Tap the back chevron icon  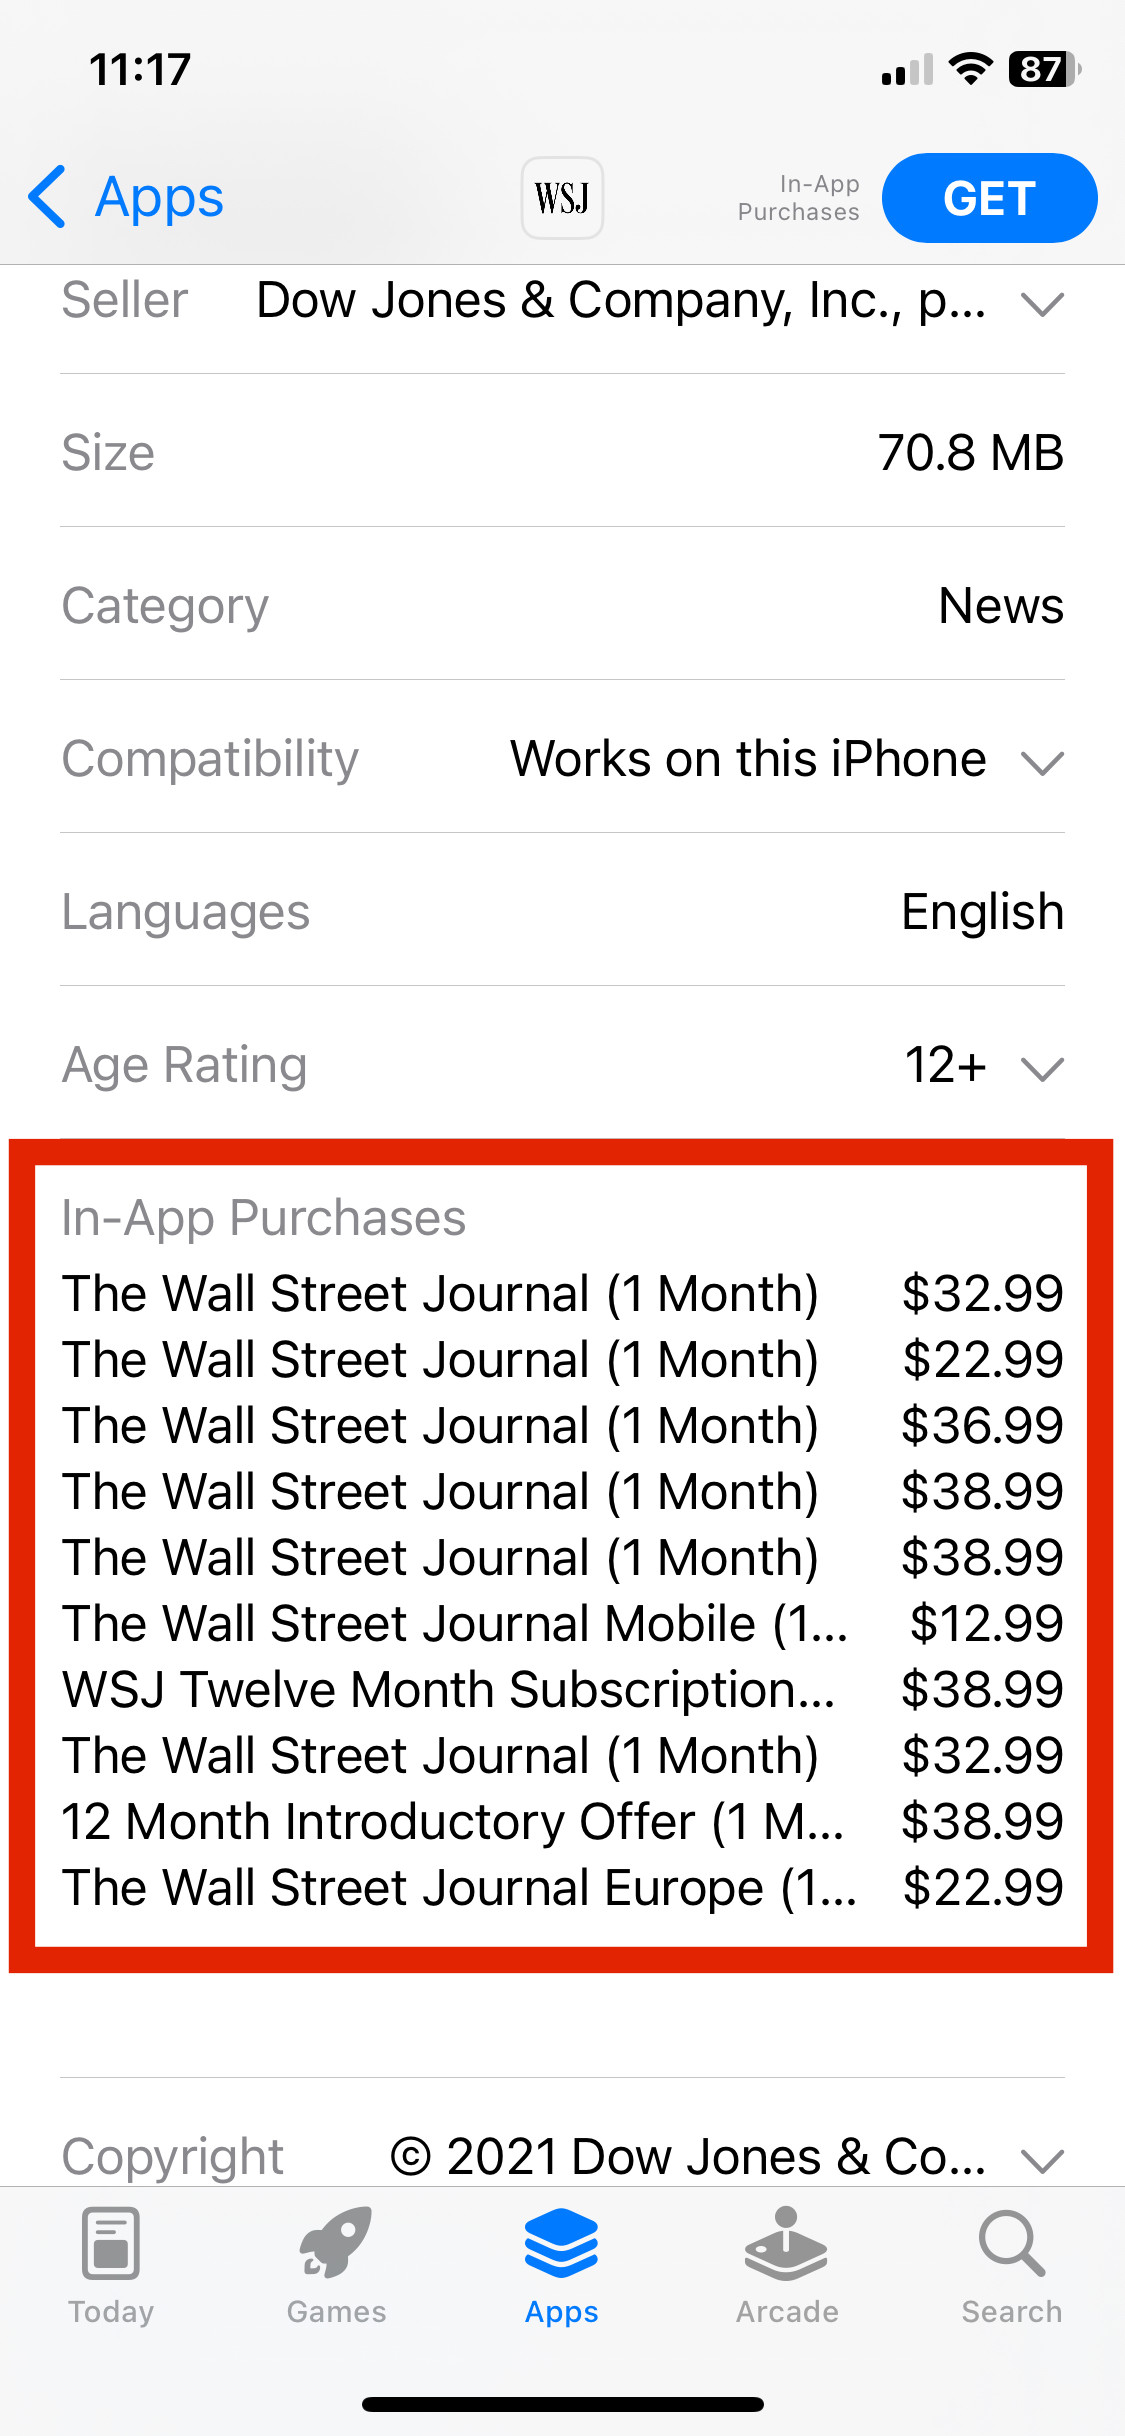point(47,197)
